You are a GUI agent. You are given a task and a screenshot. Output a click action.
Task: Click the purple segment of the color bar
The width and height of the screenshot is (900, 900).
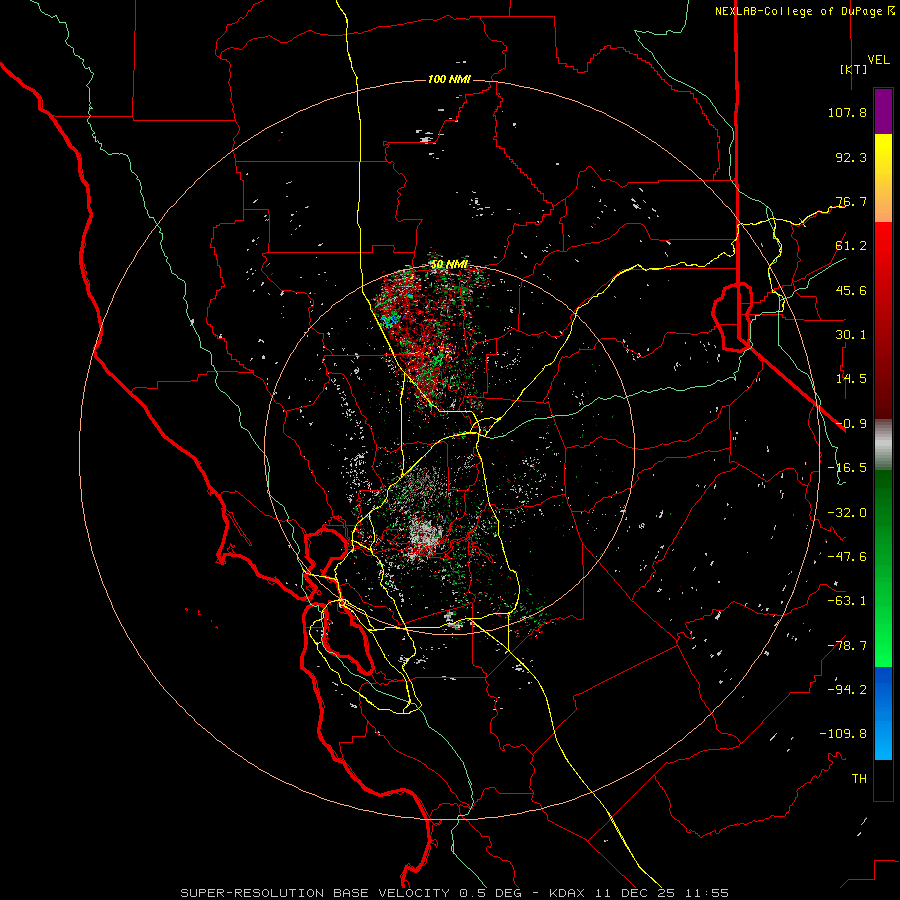[x=883, y=112]
